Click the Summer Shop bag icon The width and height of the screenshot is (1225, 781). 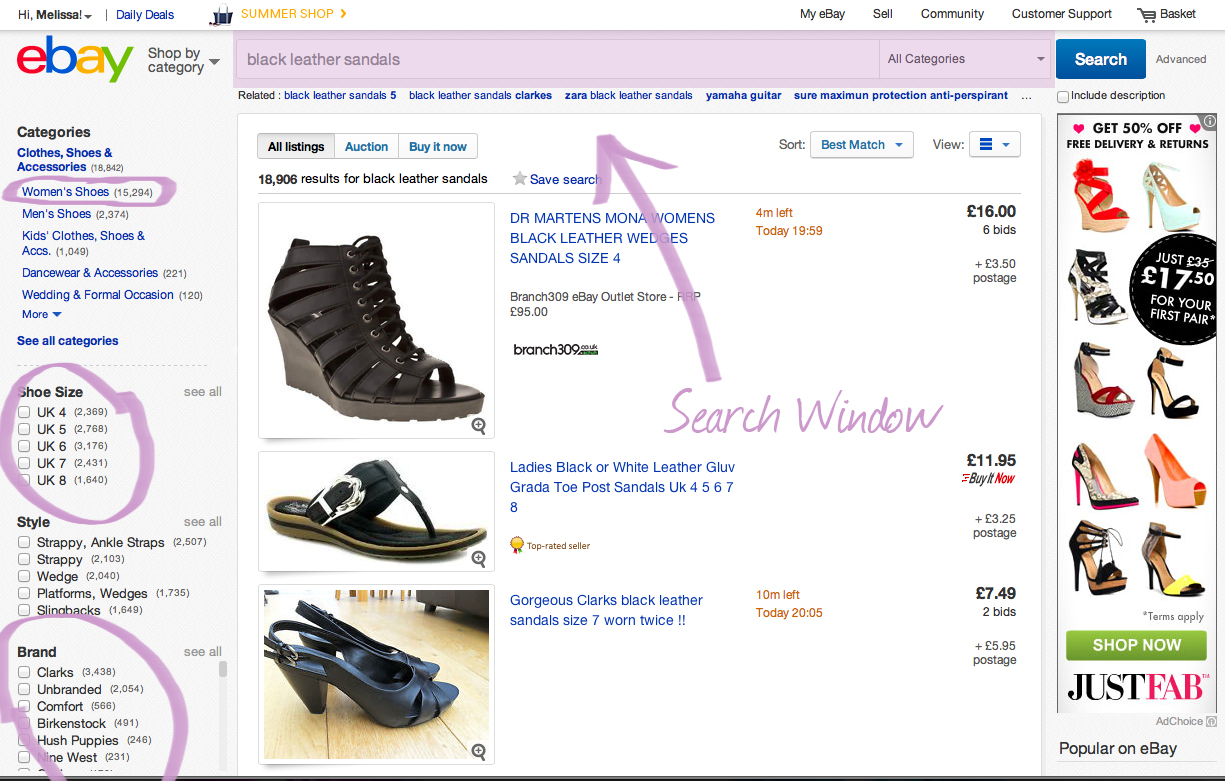(222, 15)
